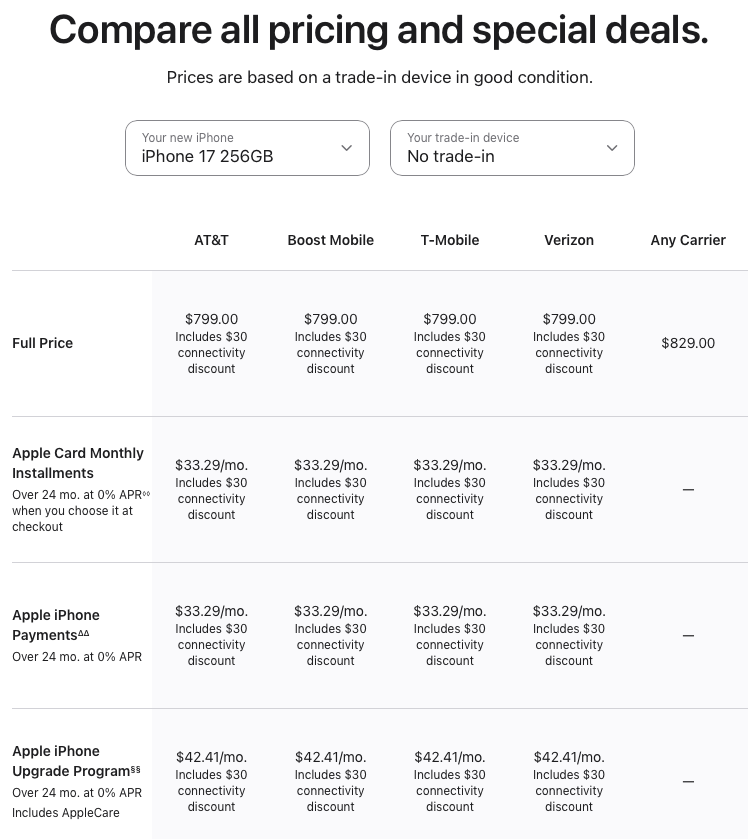Click the Any Carrier column header

(x=688, y=240)
